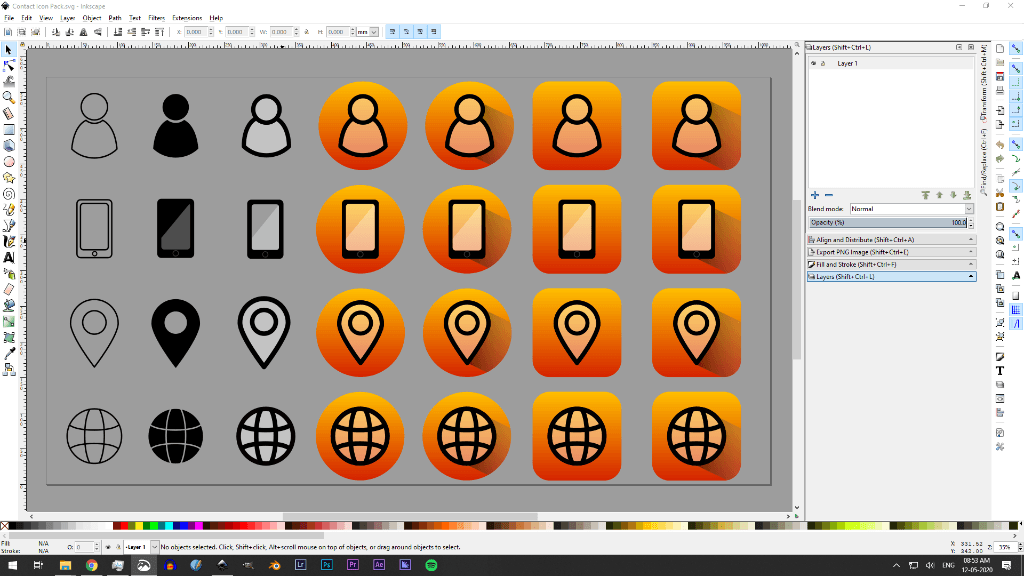Select the Calligraphy tool
Image resolution: width=1024 pixels, height=576 pixels.
(9, 240)
